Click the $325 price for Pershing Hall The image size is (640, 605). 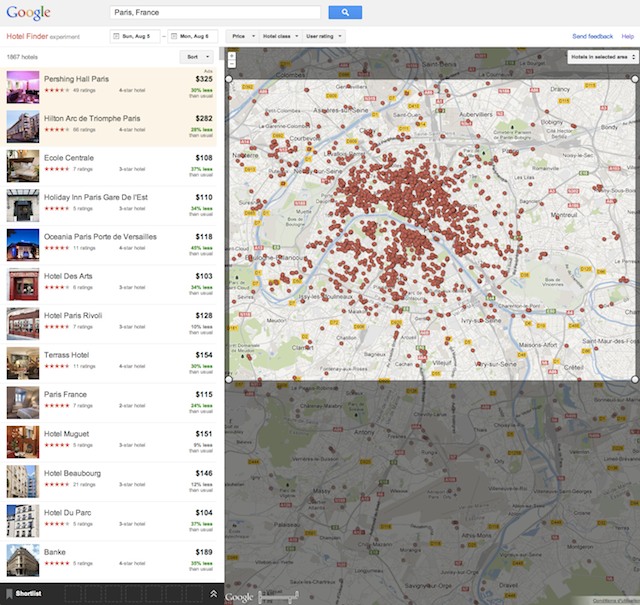click(x=204, y=79)
